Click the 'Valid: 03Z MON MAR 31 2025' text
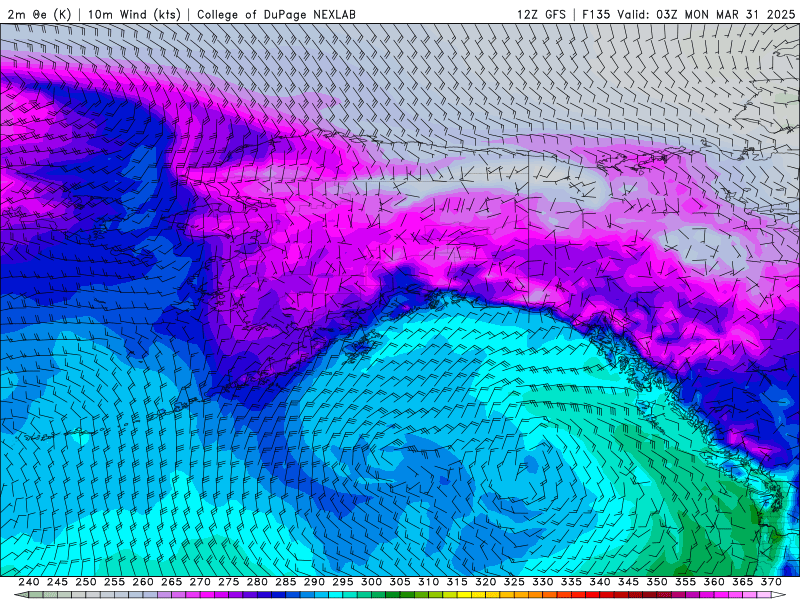Screen dimensions: 800x600 coord(706,14)
